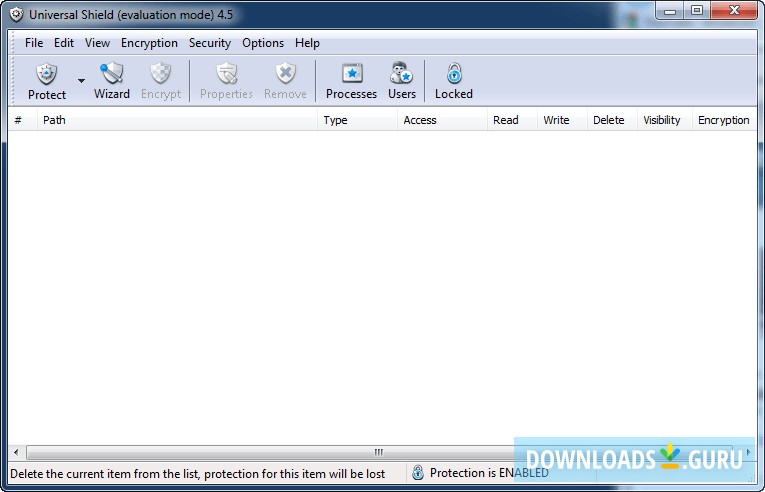
Task: Open Properties from the toolbar
Action: coord(226,81)
